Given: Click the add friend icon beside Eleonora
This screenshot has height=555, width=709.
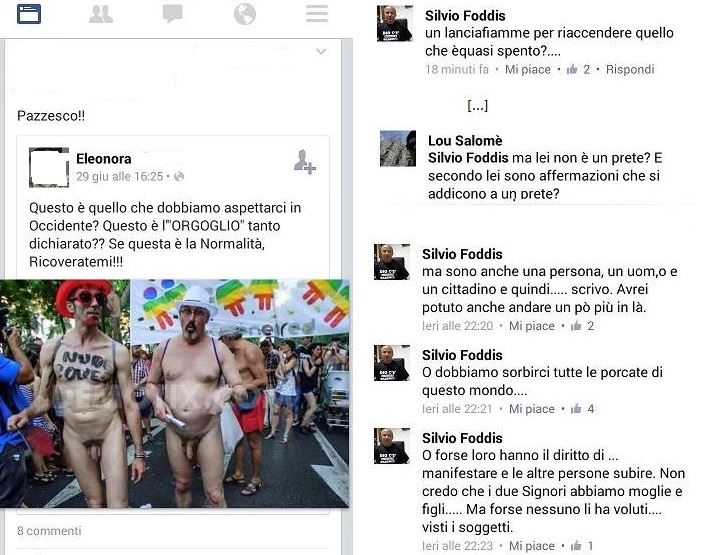Looking at the screenshot, I should pyautogui.click(x=304, y=161).
